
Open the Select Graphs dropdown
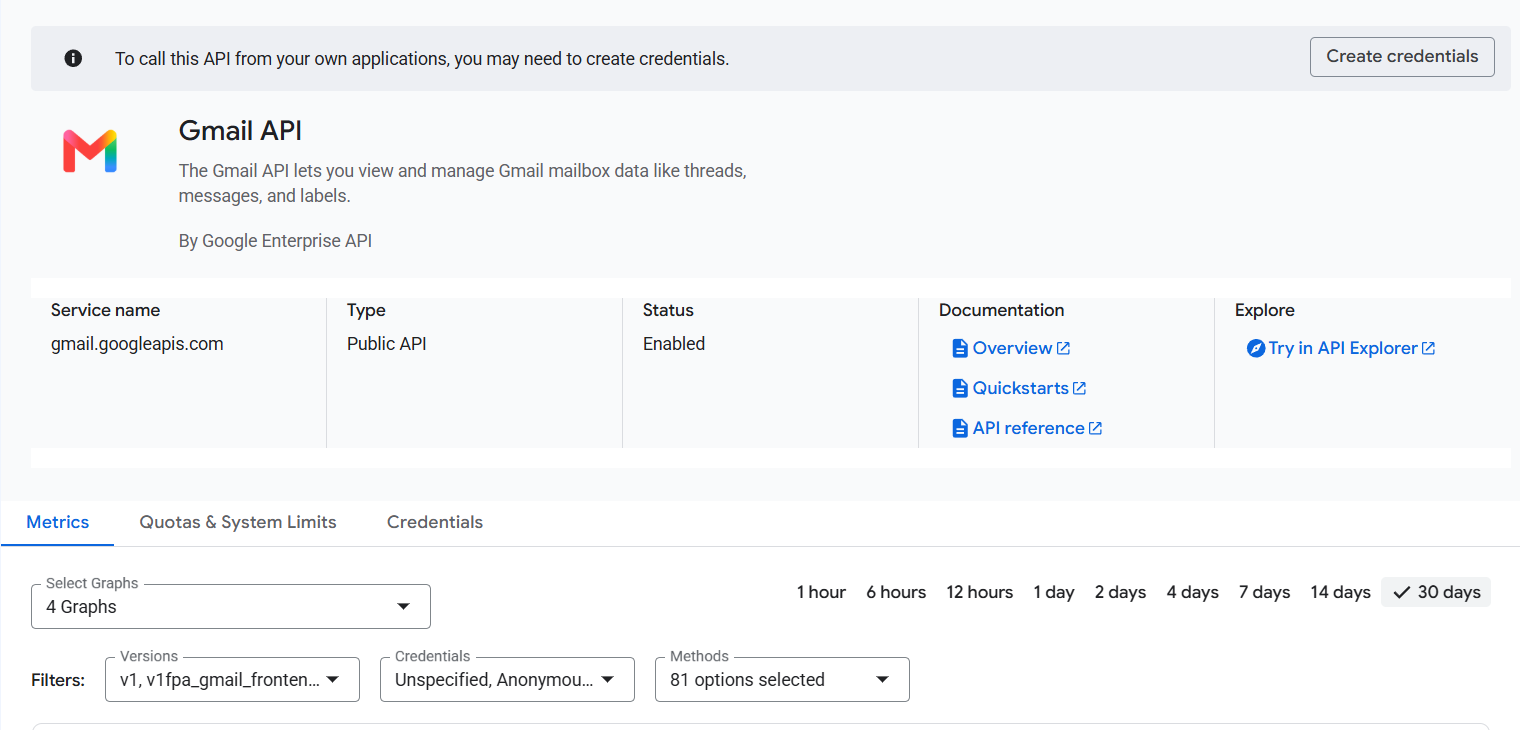click(231, 606)
